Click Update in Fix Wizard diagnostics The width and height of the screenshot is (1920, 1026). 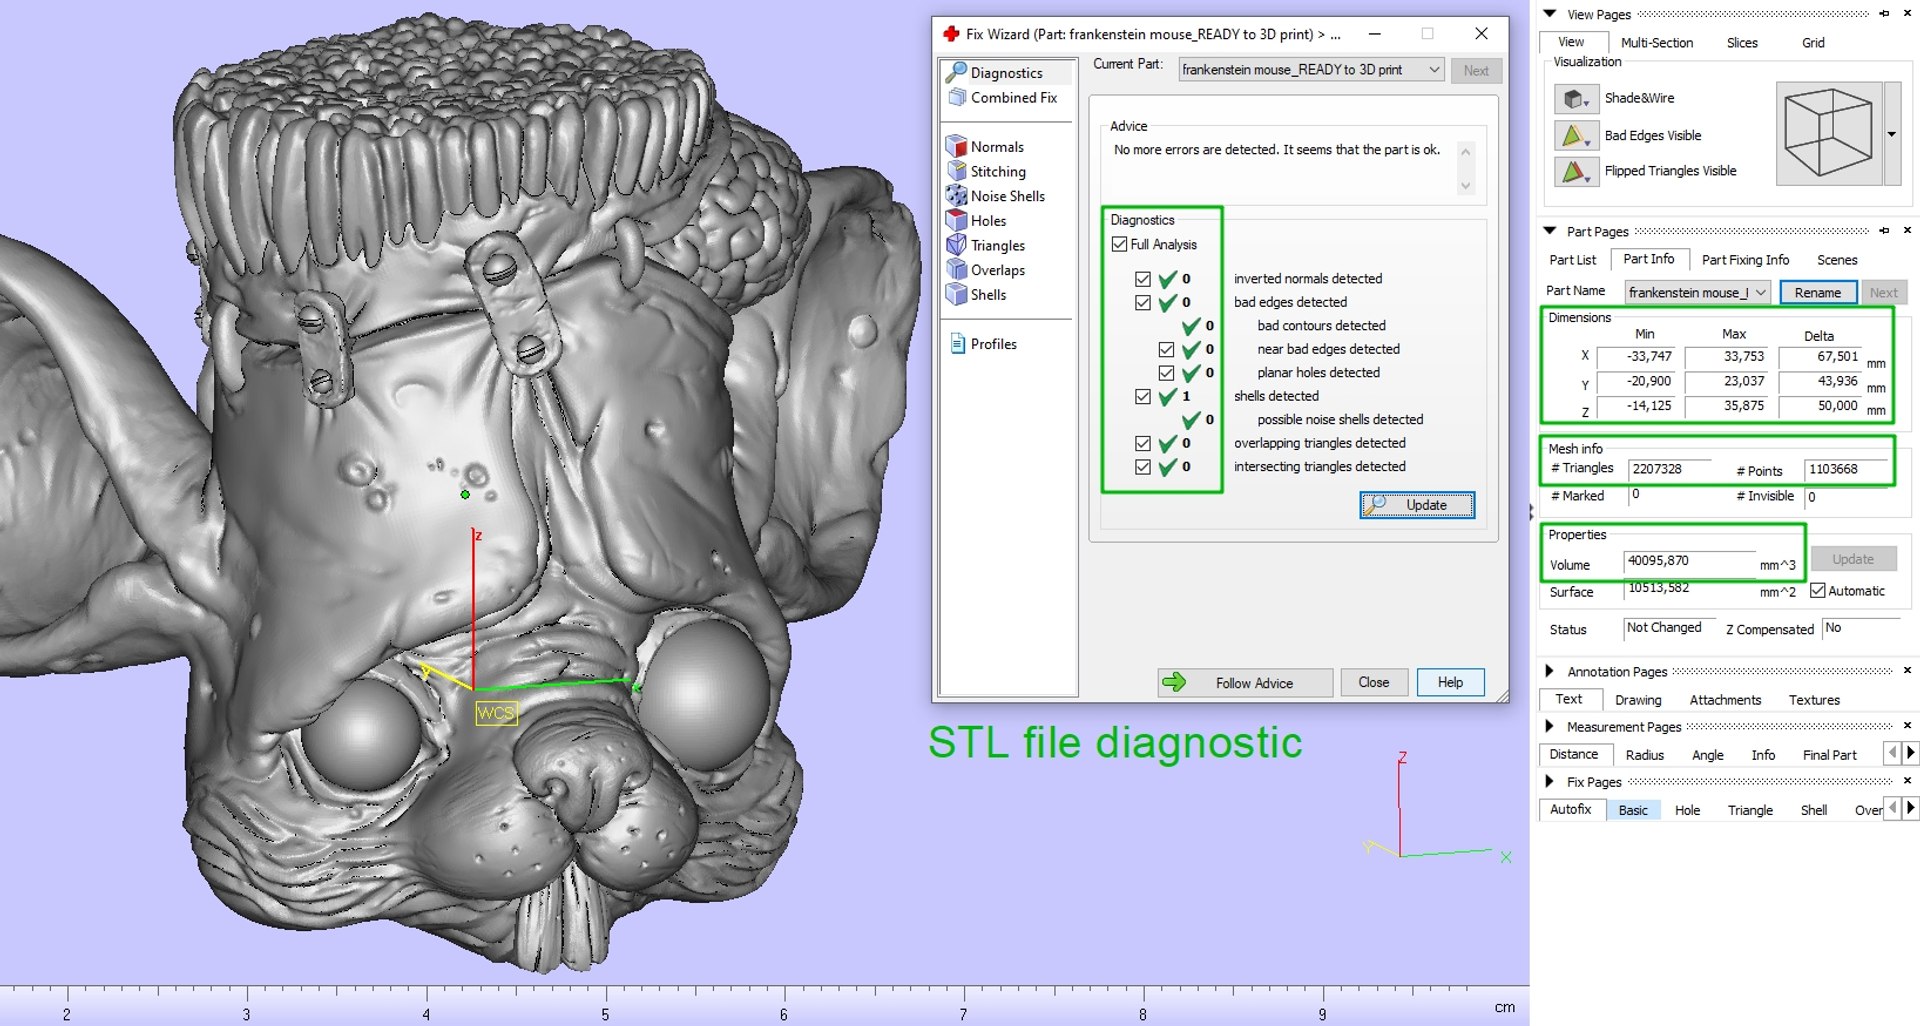[x=1417, y=505]
